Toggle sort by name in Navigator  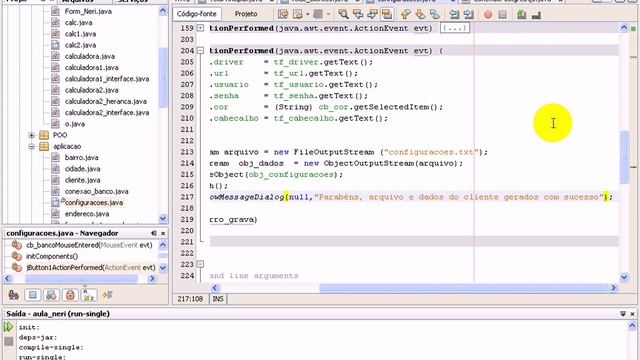click(89, 295)
